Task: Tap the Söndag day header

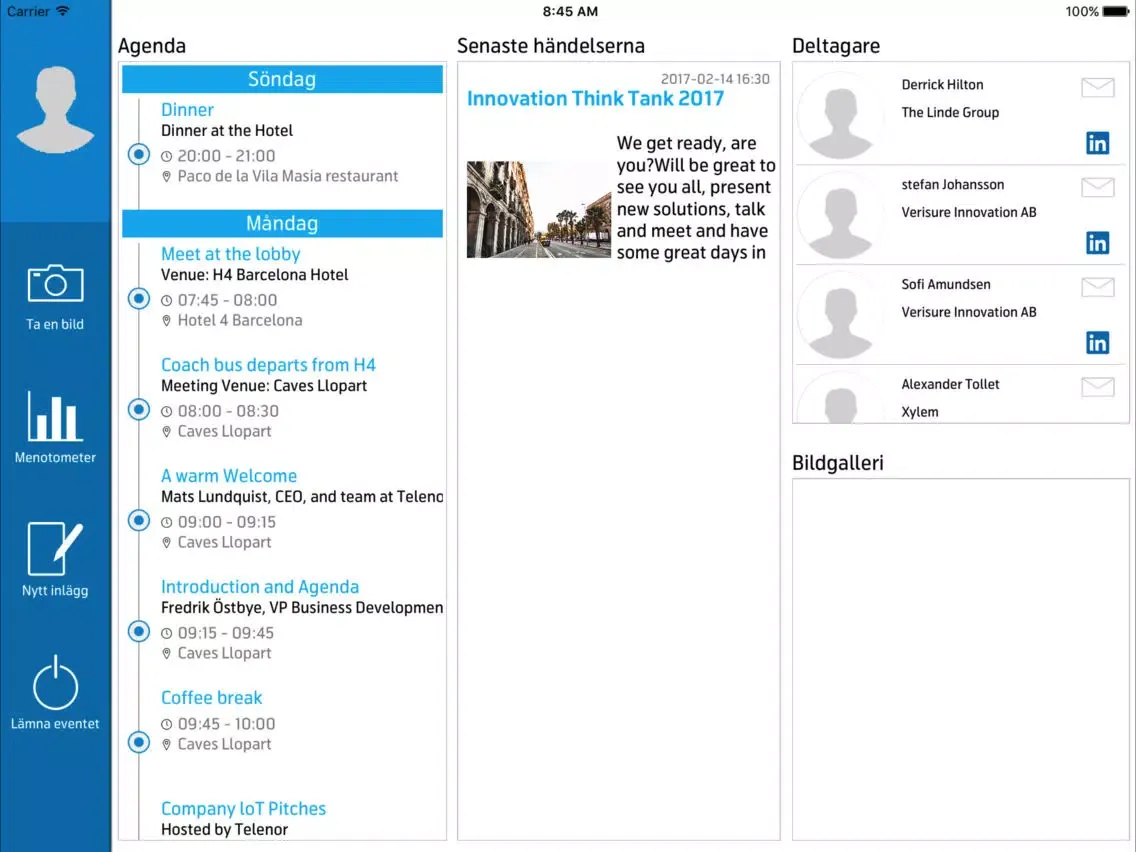Action: click(x=282, y=79)
